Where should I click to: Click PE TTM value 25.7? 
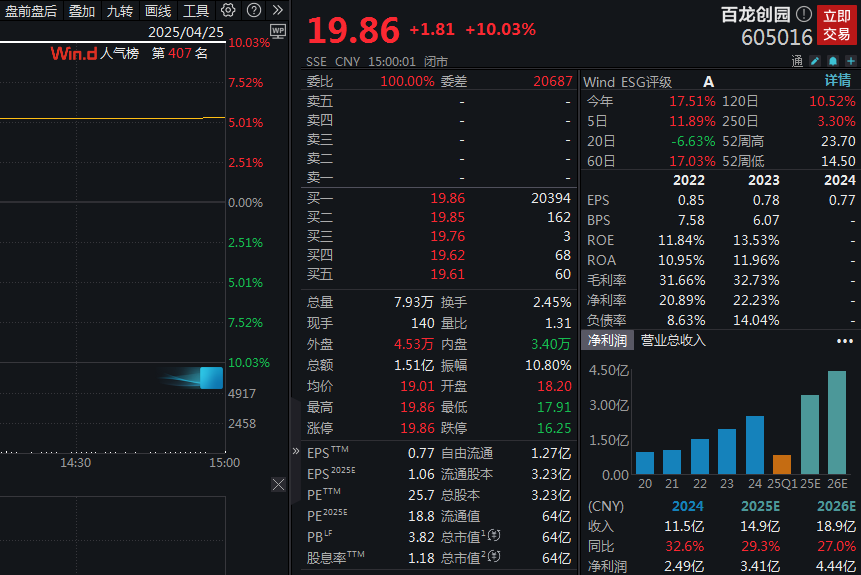421,495
